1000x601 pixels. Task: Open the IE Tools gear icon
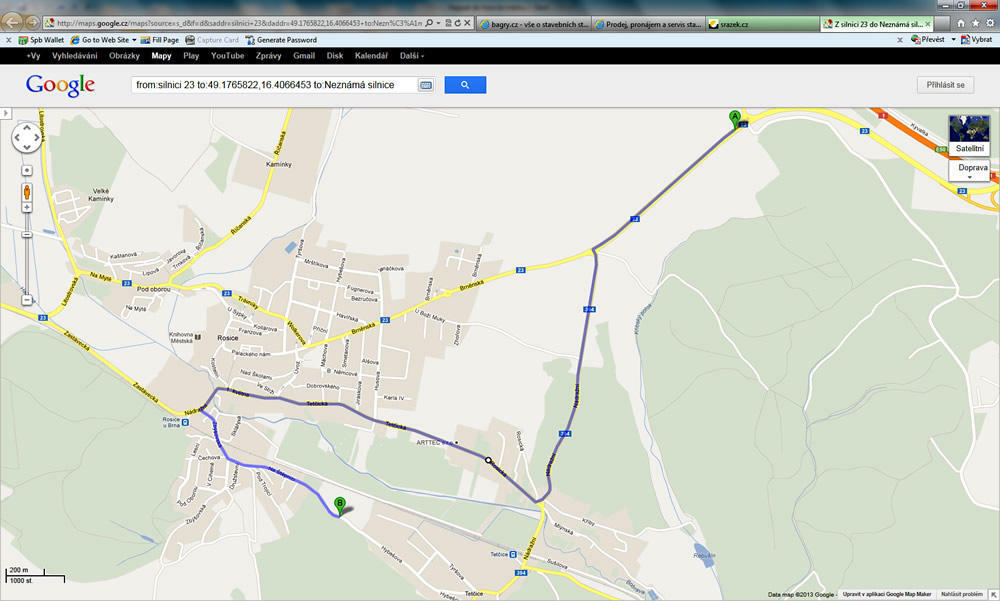click(990, 23)
